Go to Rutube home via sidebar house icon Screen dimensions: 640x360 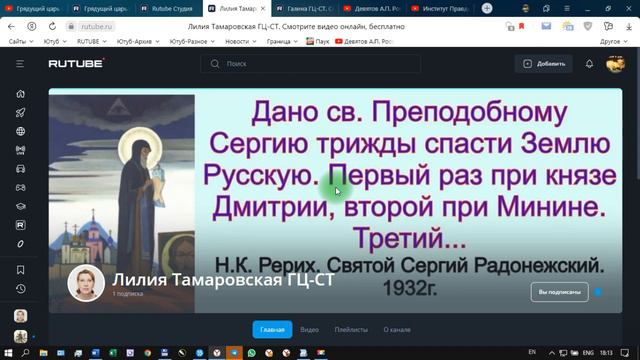[20, 94]
